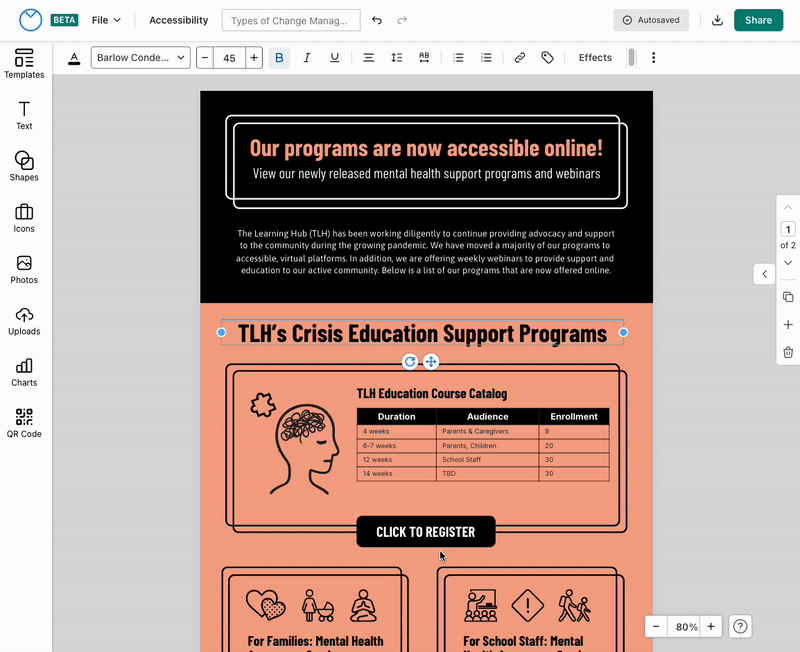Open letter case options

click(x=424, y=58)
